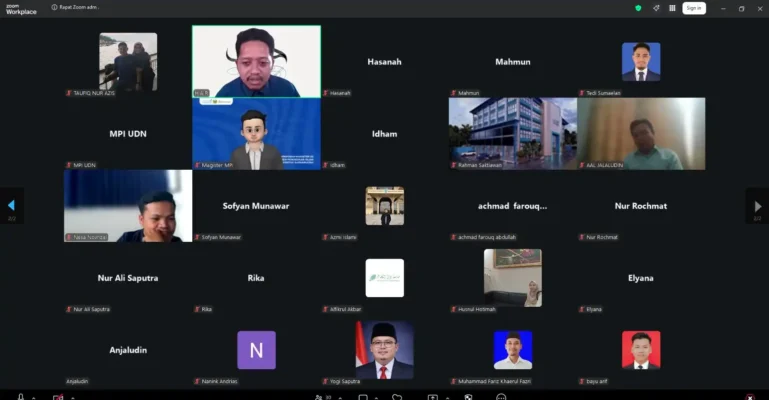Click the Rapat Zoom meeting info title
This screenshot has height=400, width=769.
(x=76, y=7)
